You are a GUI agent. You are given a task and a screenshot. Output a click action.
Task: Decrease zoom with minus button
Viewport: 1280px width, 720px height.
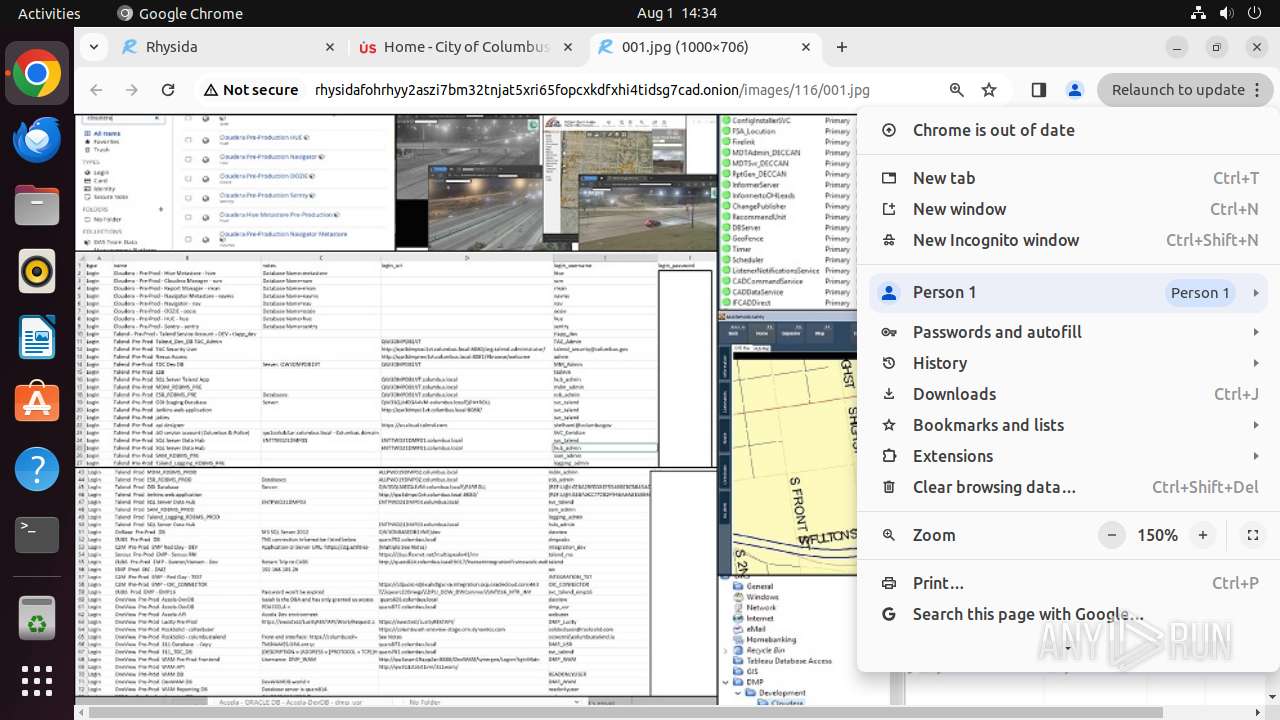tap(1112, 535)
